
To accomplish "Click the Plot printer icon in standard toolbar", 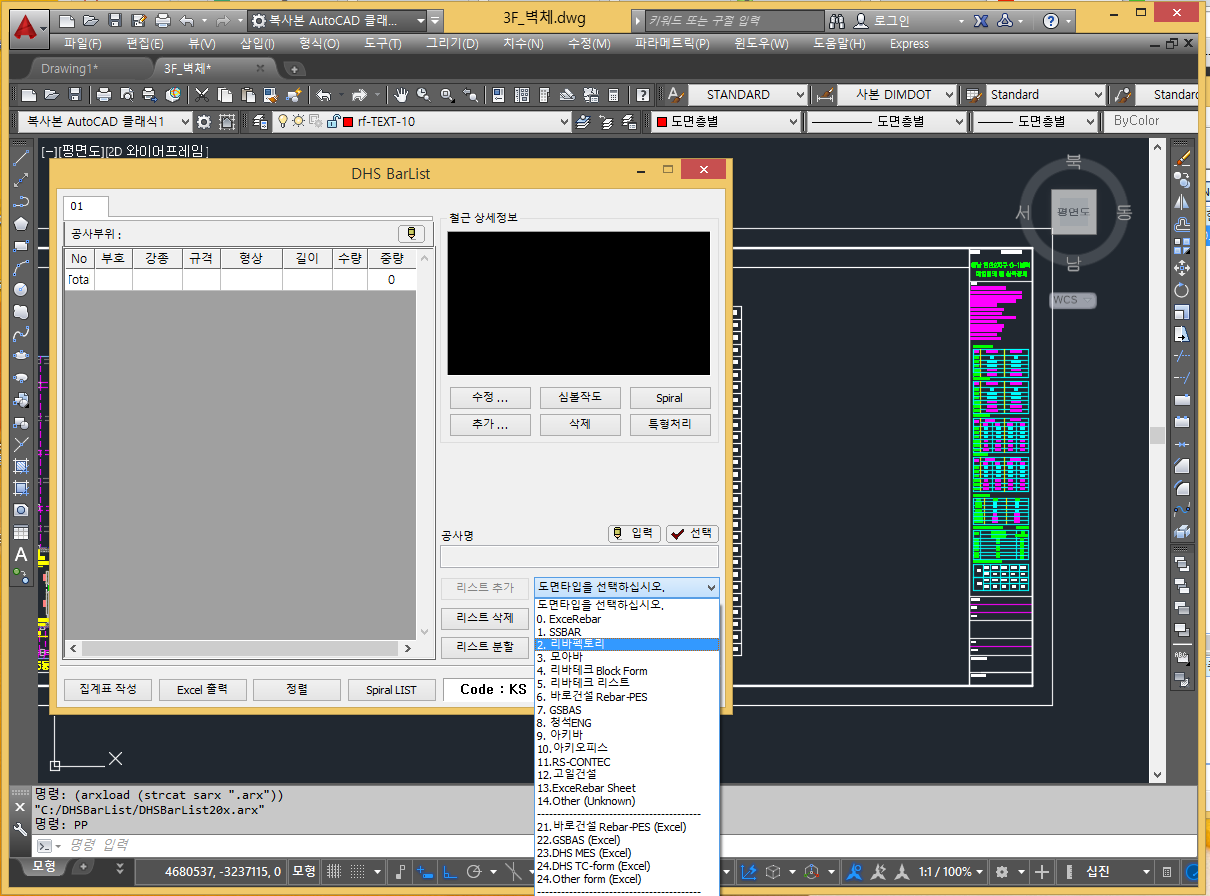I will [x=104, y=95].
